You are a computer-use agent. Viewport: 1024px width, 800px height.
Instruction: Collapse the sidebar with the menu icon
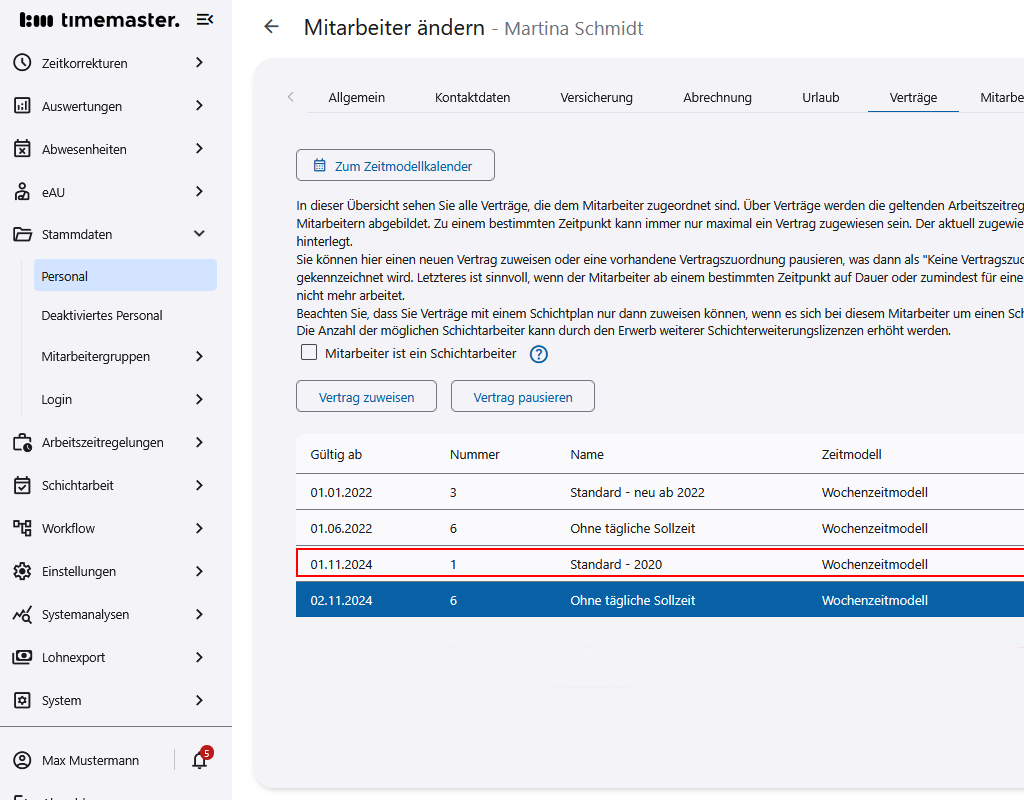coord(204,20)
